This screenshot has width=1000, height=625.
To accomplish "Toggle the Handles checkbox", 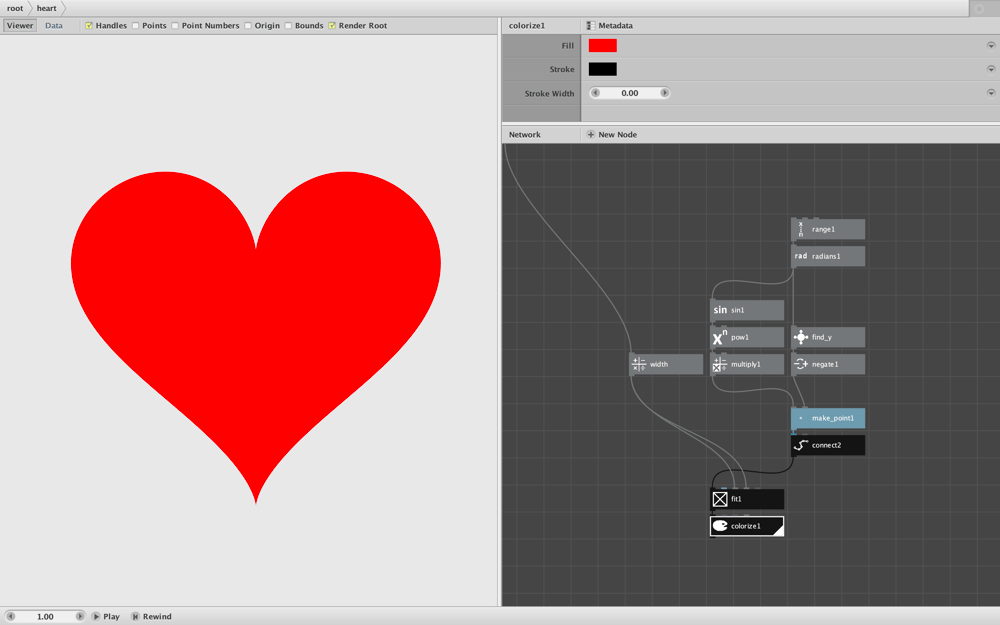I will click(89, 26).
